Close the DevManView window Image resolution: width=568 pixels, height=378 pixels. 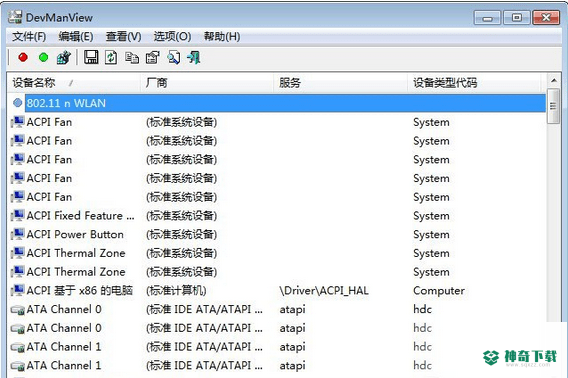(x=546, y=17)
